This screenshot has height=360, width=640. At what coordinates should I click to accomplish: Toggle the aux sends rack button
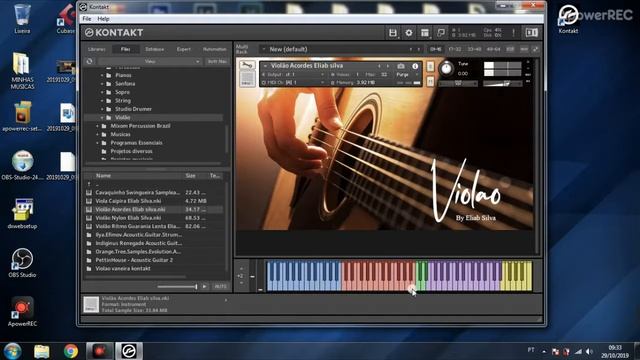click(524, 49)
